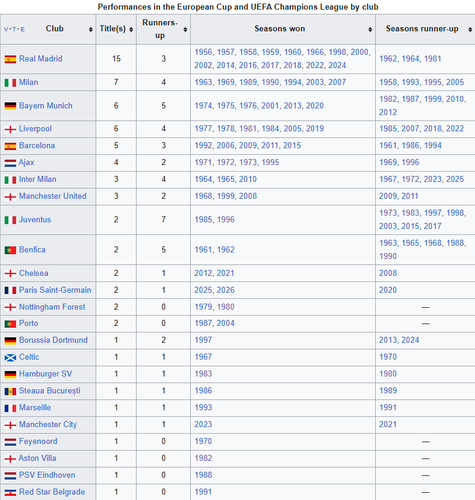Click England flag icon beside Nottingham Forest
This screenshot has height=500, width=475.
[x=10, y=307]
